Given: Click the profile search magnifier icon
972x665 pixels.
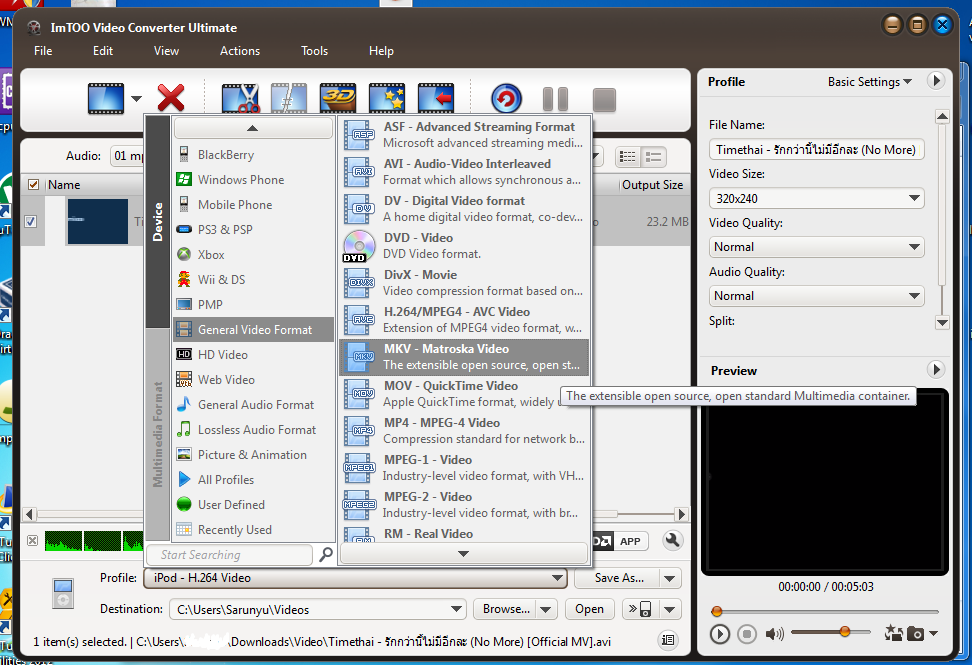Looking at the screenshot, I should (x=325, y=554).
